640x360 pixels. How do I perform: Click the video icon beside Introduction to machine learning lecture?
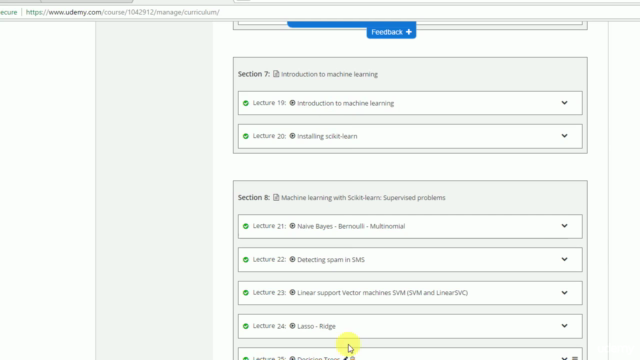click(x=292, y=103)
